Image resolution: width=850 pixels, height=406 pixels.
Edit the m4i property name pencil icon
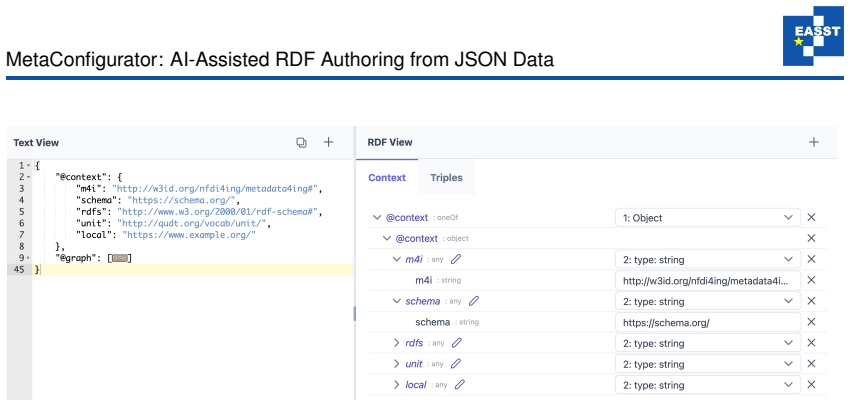pos(456,259)
